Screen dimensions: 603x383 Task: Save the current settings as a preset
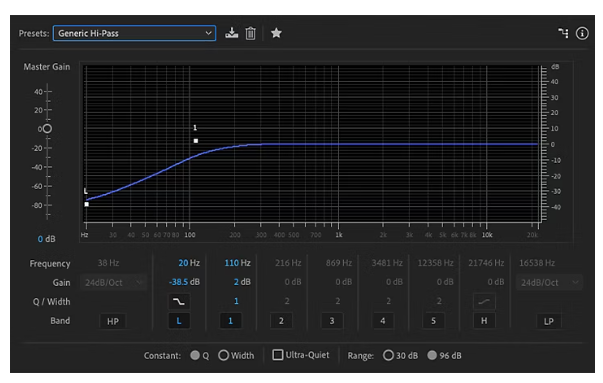pyautogui.click(x=232, y=33)
